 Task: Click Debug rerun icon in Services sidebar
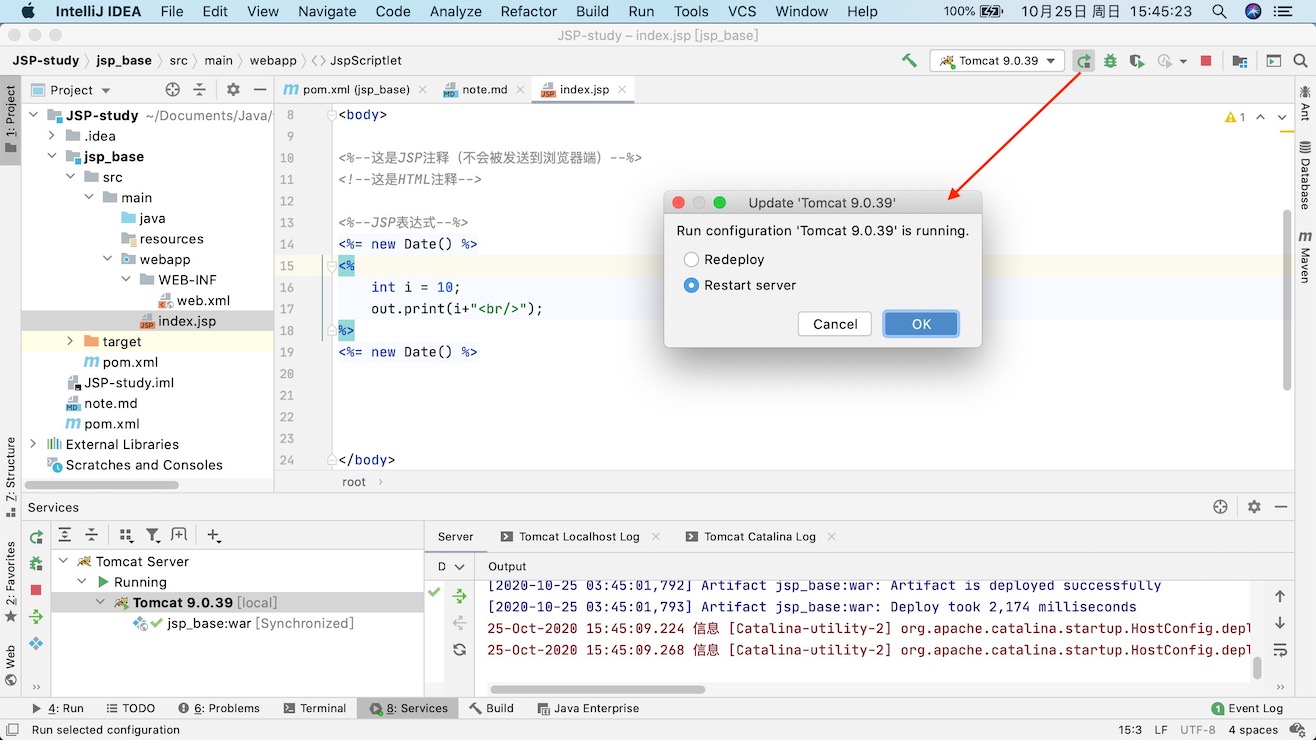click(36, 564)
